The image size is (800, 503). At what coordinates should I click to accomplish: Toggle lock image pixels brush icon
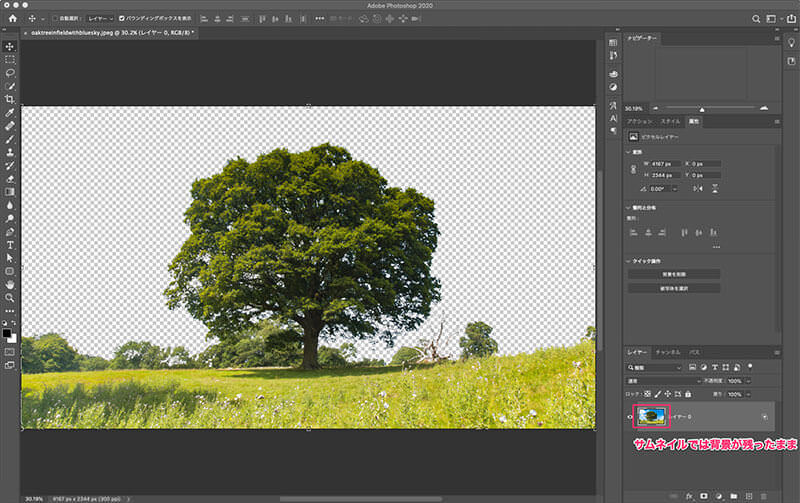click(658, 394)
